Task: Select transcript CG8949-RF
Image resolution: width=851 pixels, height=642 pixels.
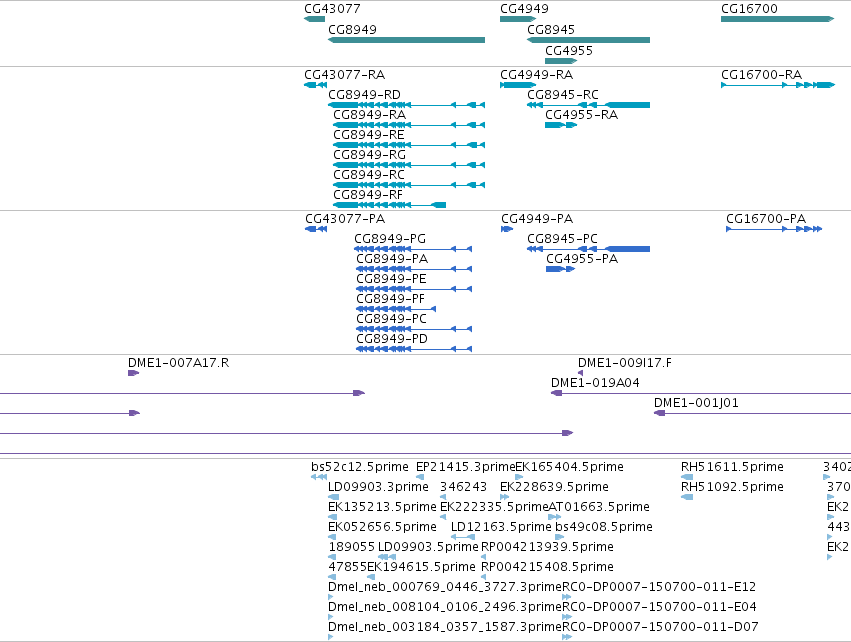Action: (x=368, y=194)
